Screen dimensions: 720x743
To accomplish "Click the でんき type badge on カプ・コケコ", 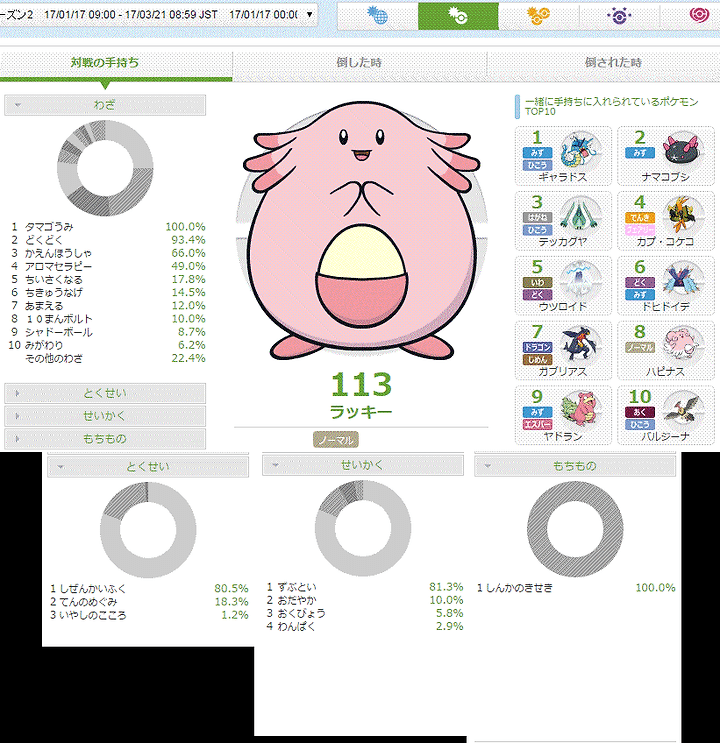I will point(640,217).
